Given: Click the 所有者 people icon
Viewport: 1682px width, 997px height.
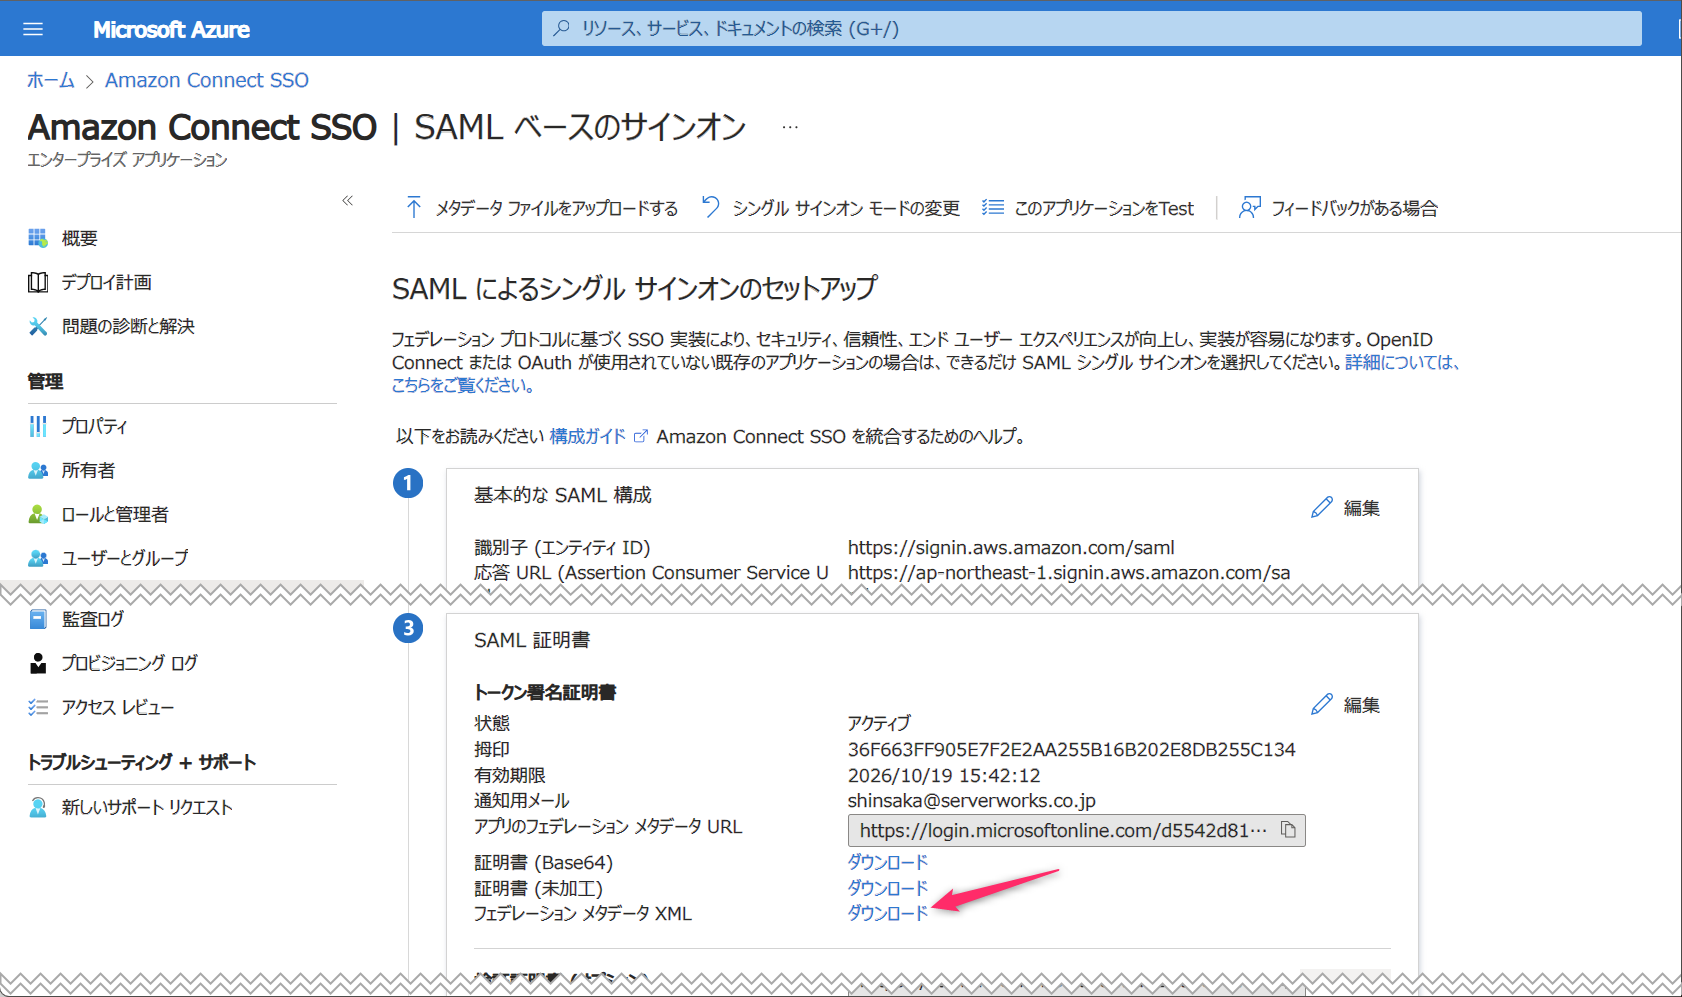Looking at the screenshot, I should (38, 470).
